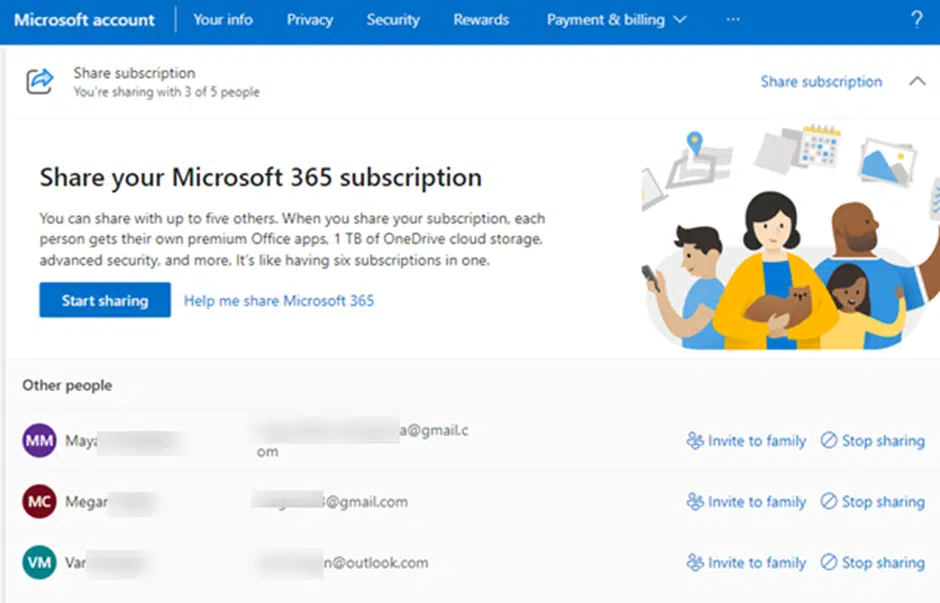940x603 pixels.
Task: Expand the Payment & billing dropdown
Action: click(x=616, y=20)
